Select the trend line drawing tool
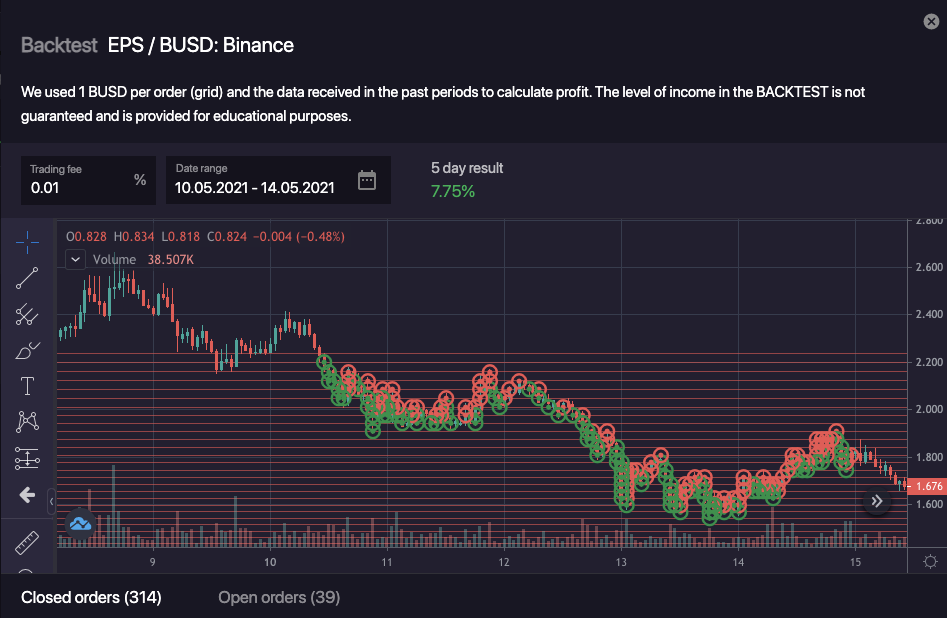The image size is (947, 618). (x=27, y=278)
